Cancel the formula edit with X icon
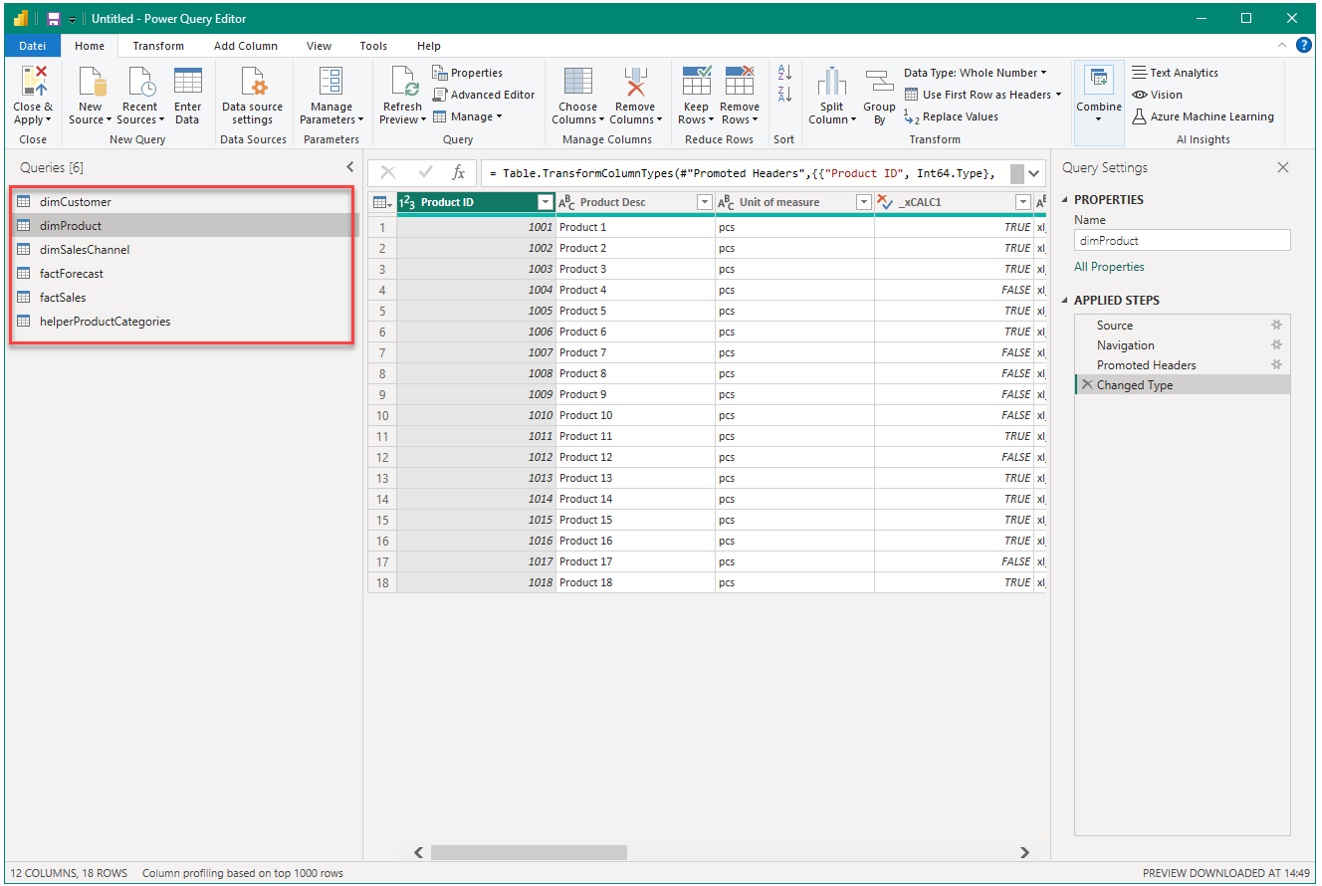The width and height of the screenshot is (1322, 886). point(388,172)
